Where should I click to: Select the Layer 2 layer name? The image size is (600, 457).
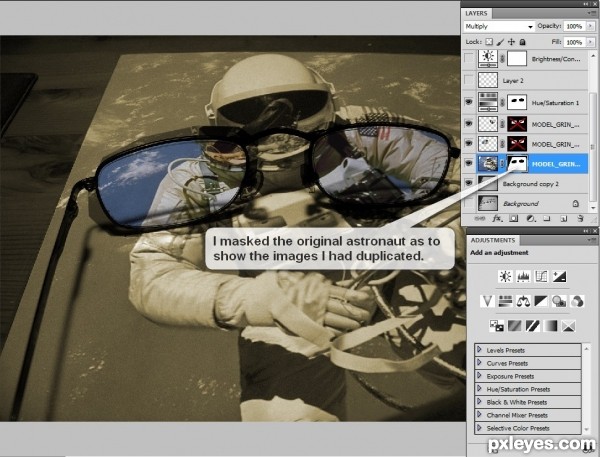pyautogui.click(x=513, y=81)
